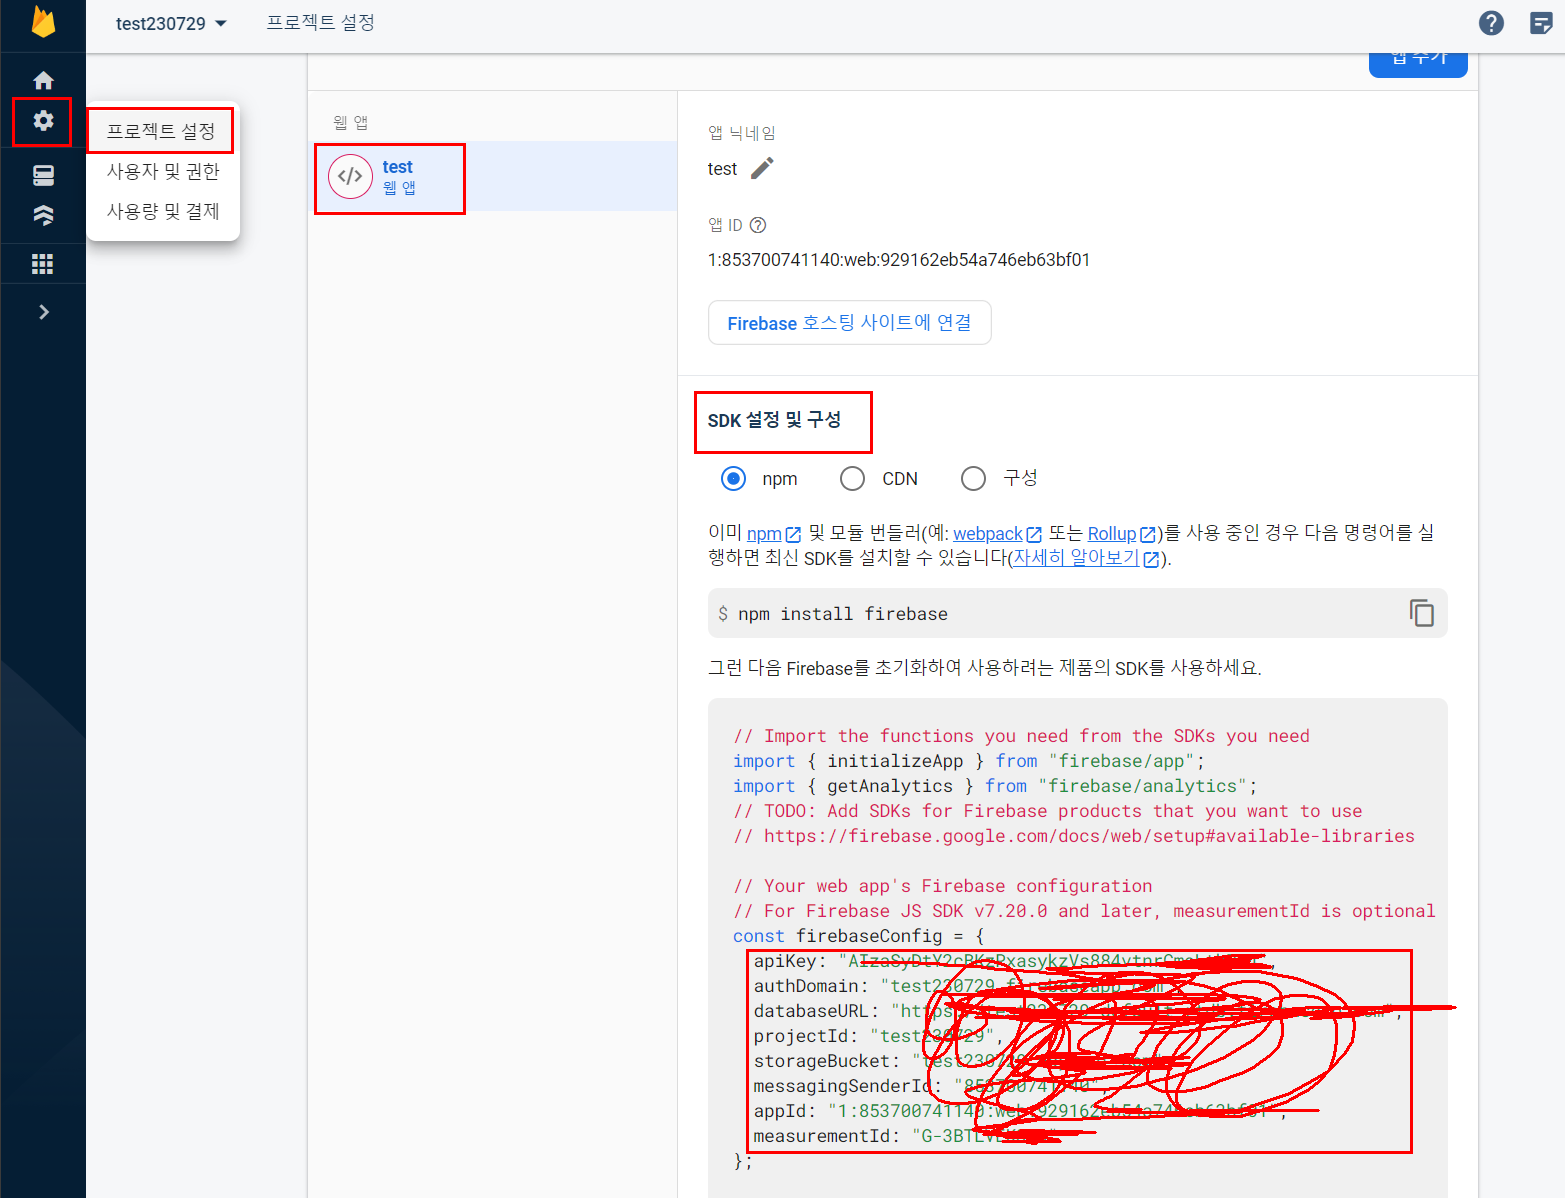Open the project overview home icon

point(43,80)
